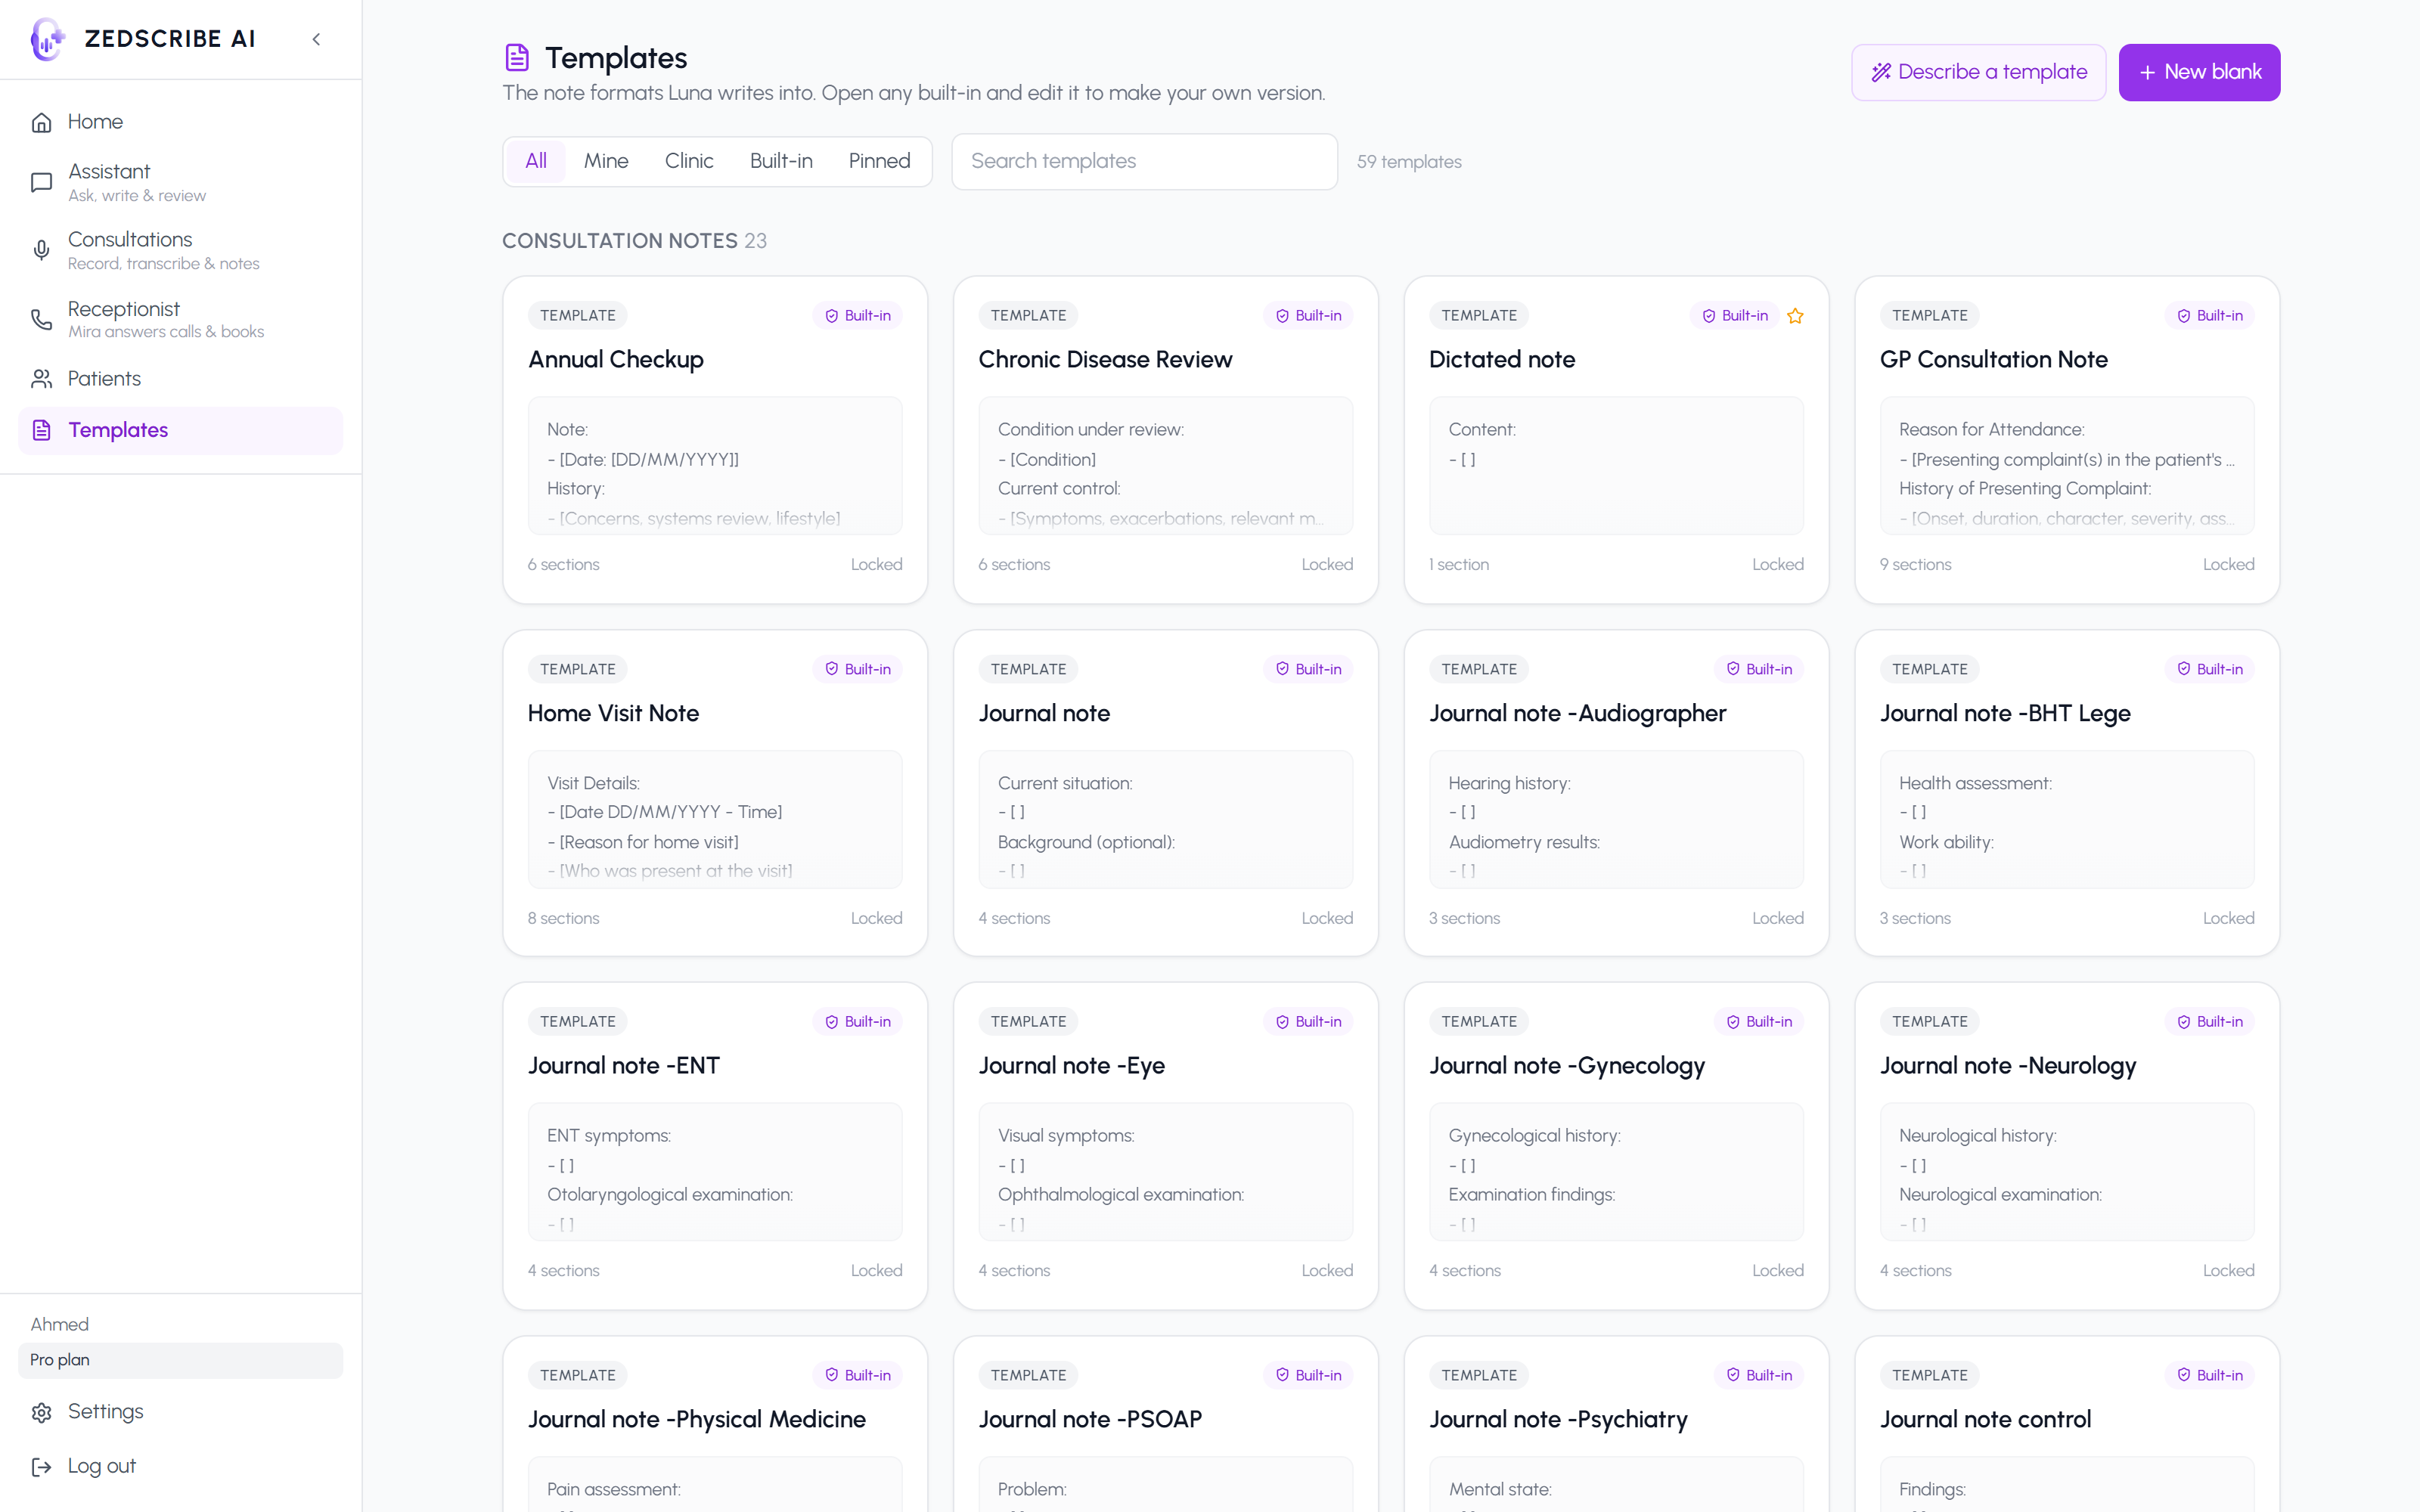
Task: Click Built-in shield badge on Journal note -Eye
Action: pos(1308,1021)
